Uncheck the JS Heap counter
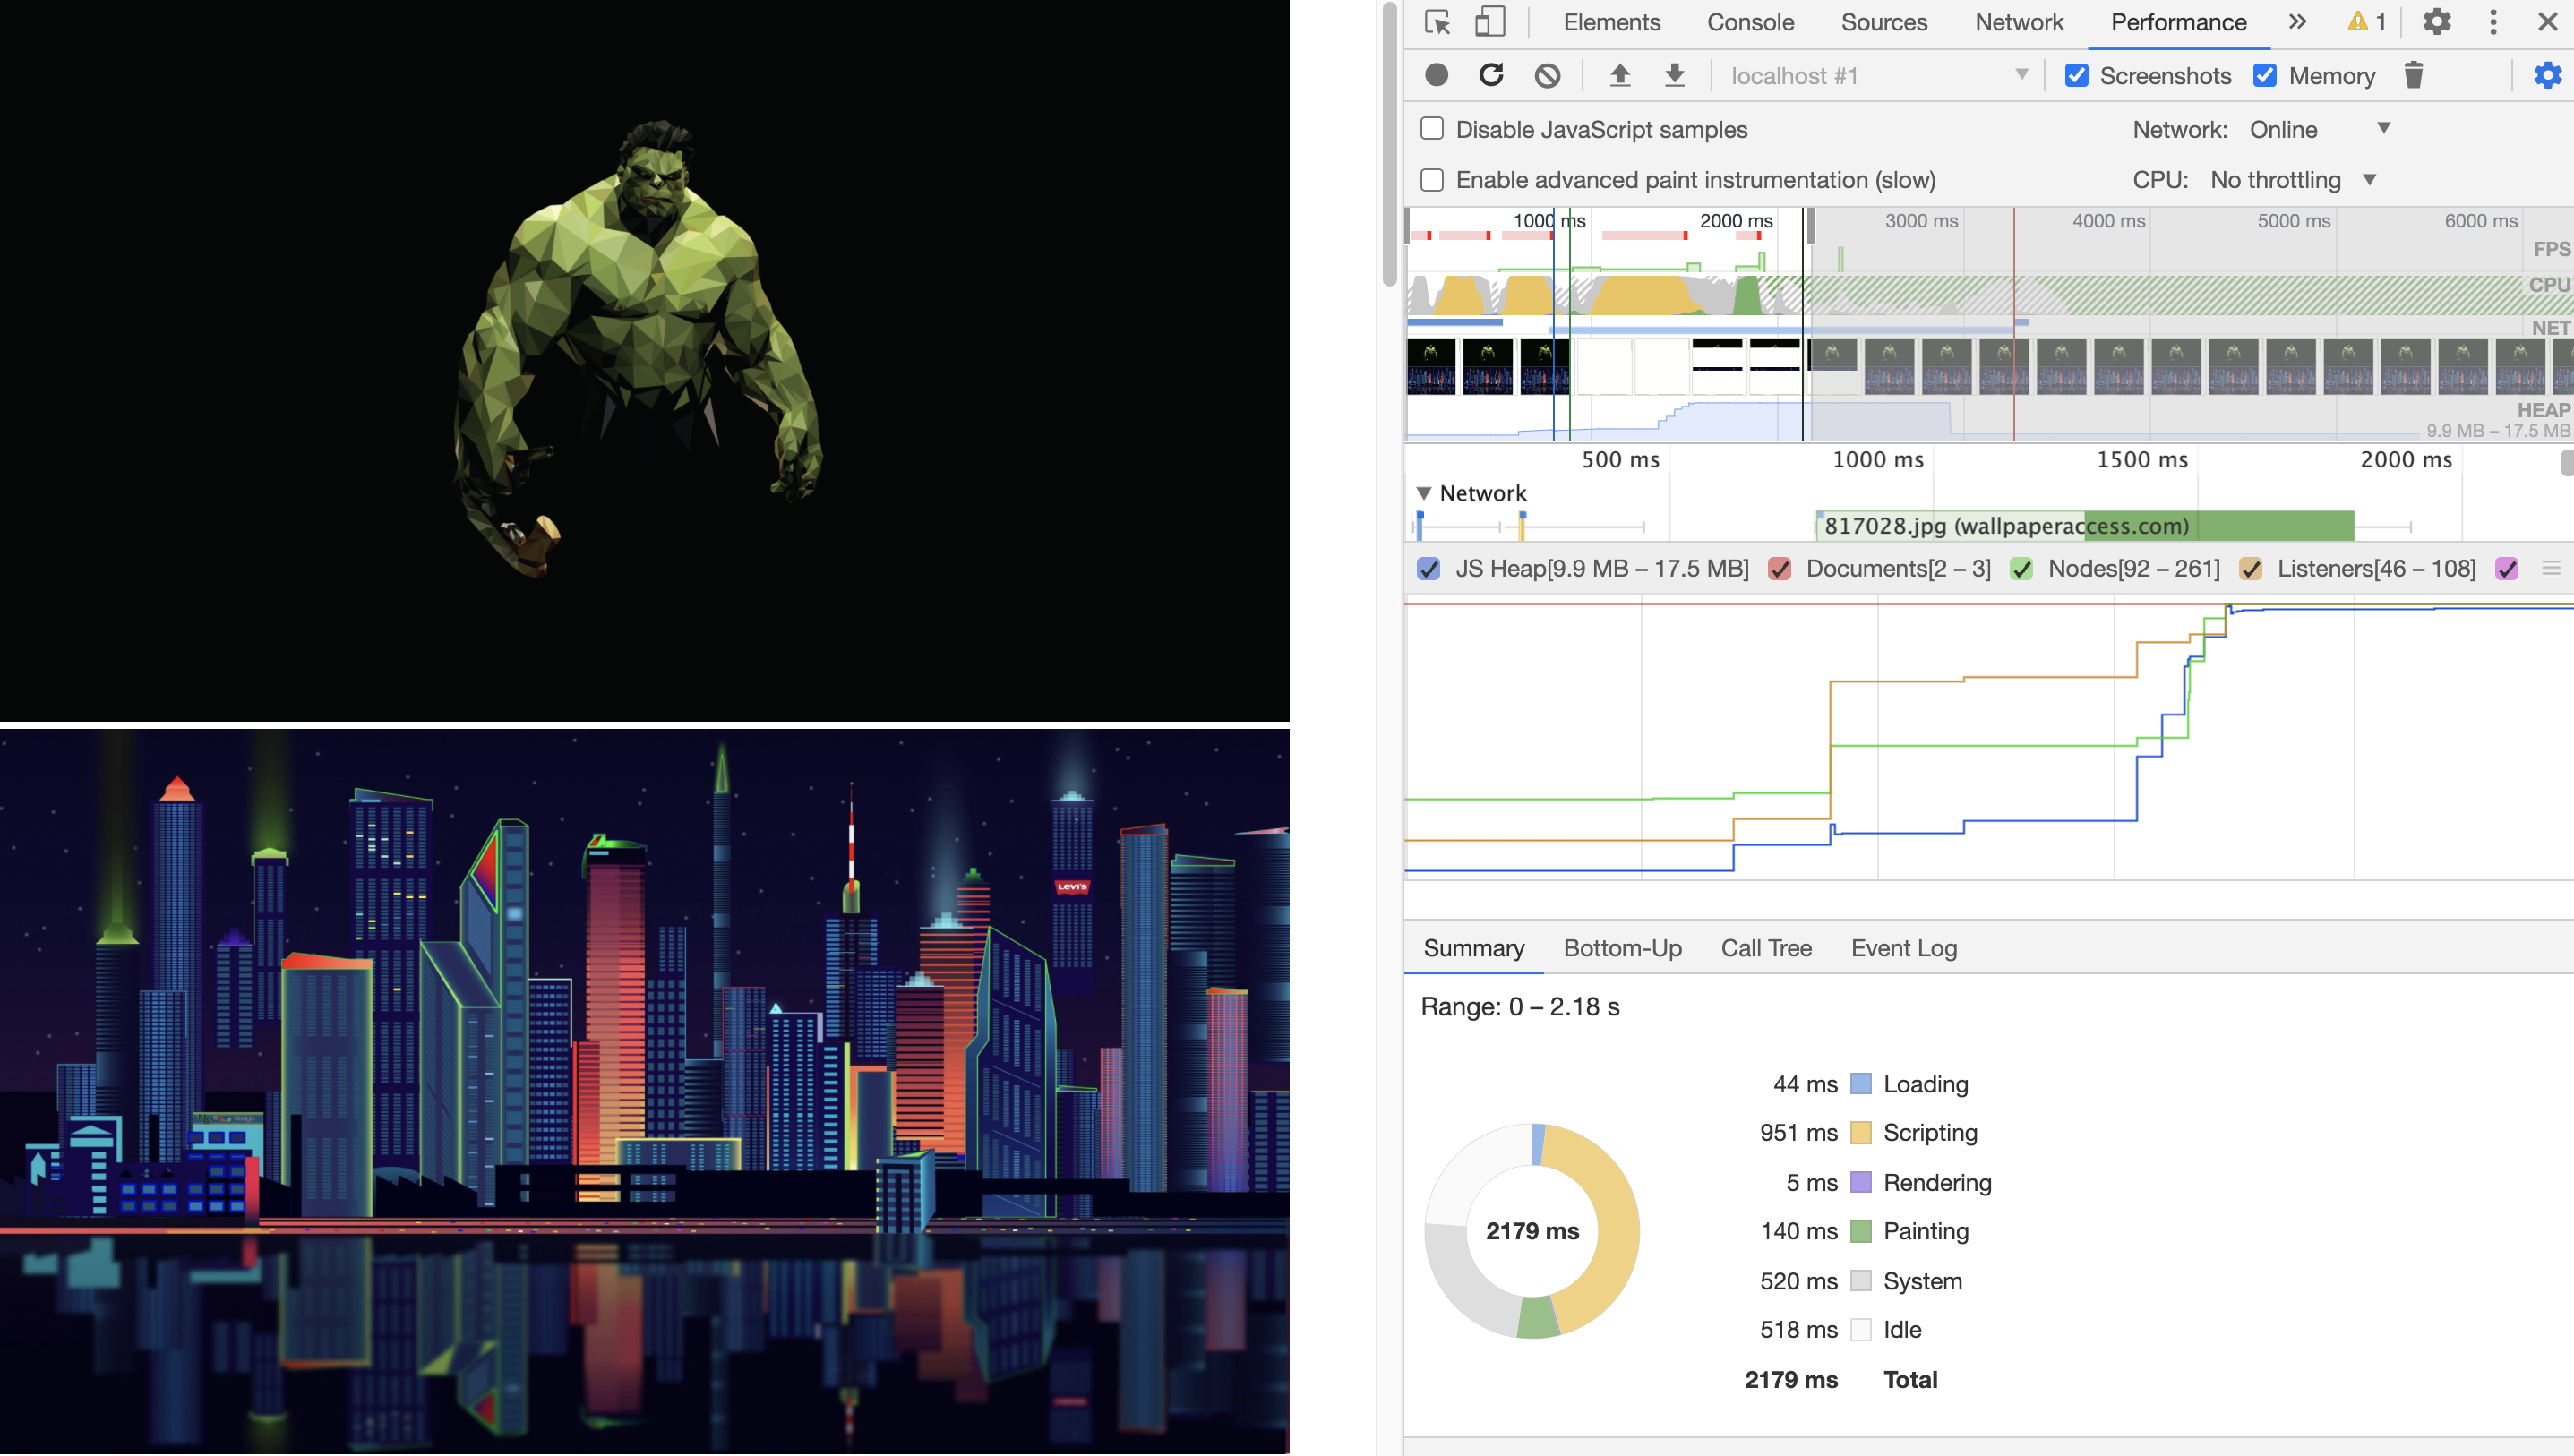Image resolution: width=2574 pixels, height=1456 pixels. click(1429, 569)
